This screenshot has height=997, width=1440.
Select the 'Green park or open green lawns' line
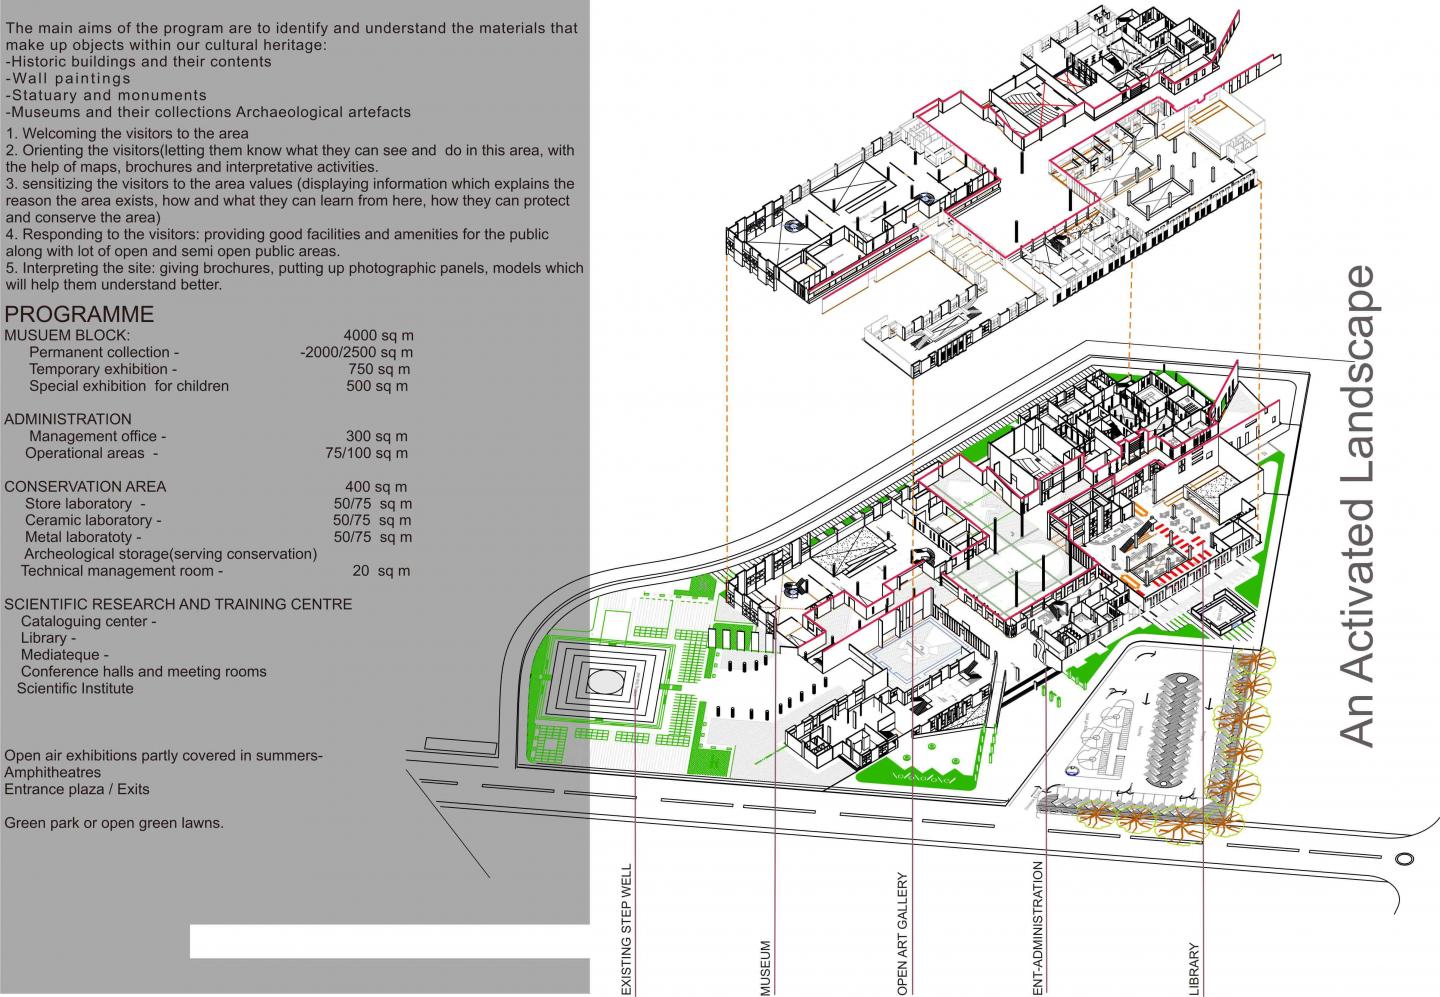click(114, 823)
